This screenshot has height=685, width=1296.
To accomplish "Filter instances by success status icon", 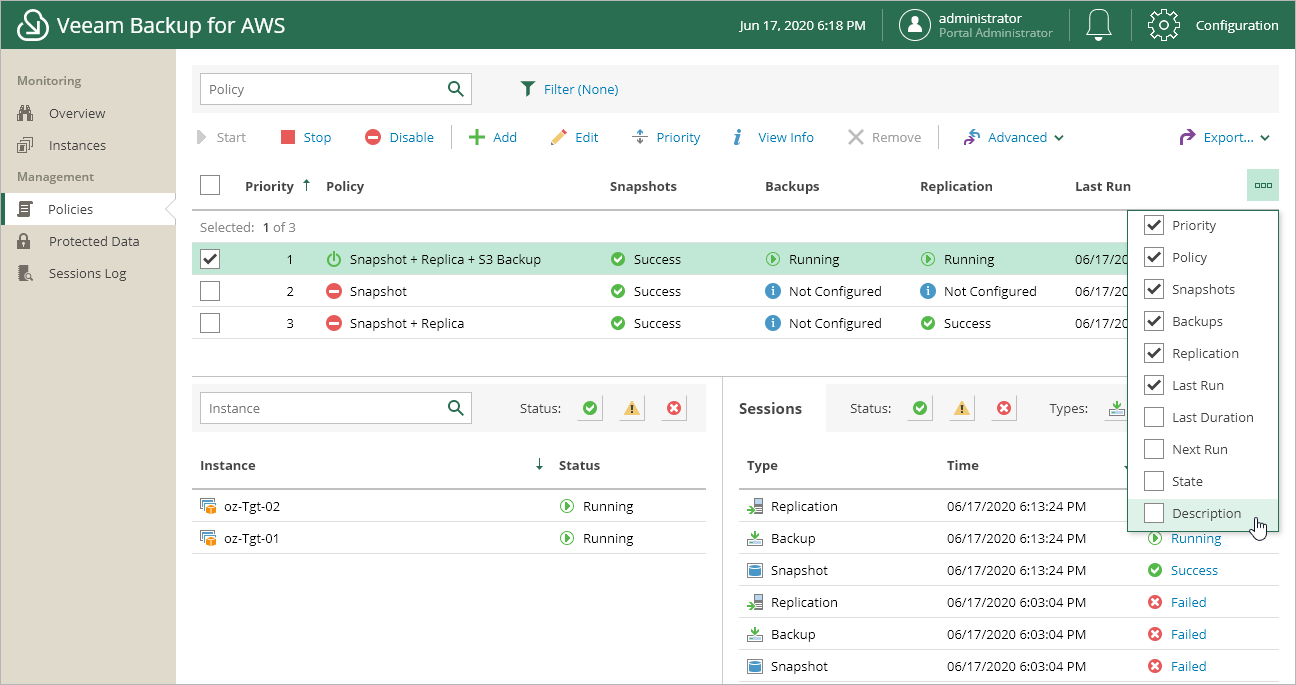I will pos(590,408).
